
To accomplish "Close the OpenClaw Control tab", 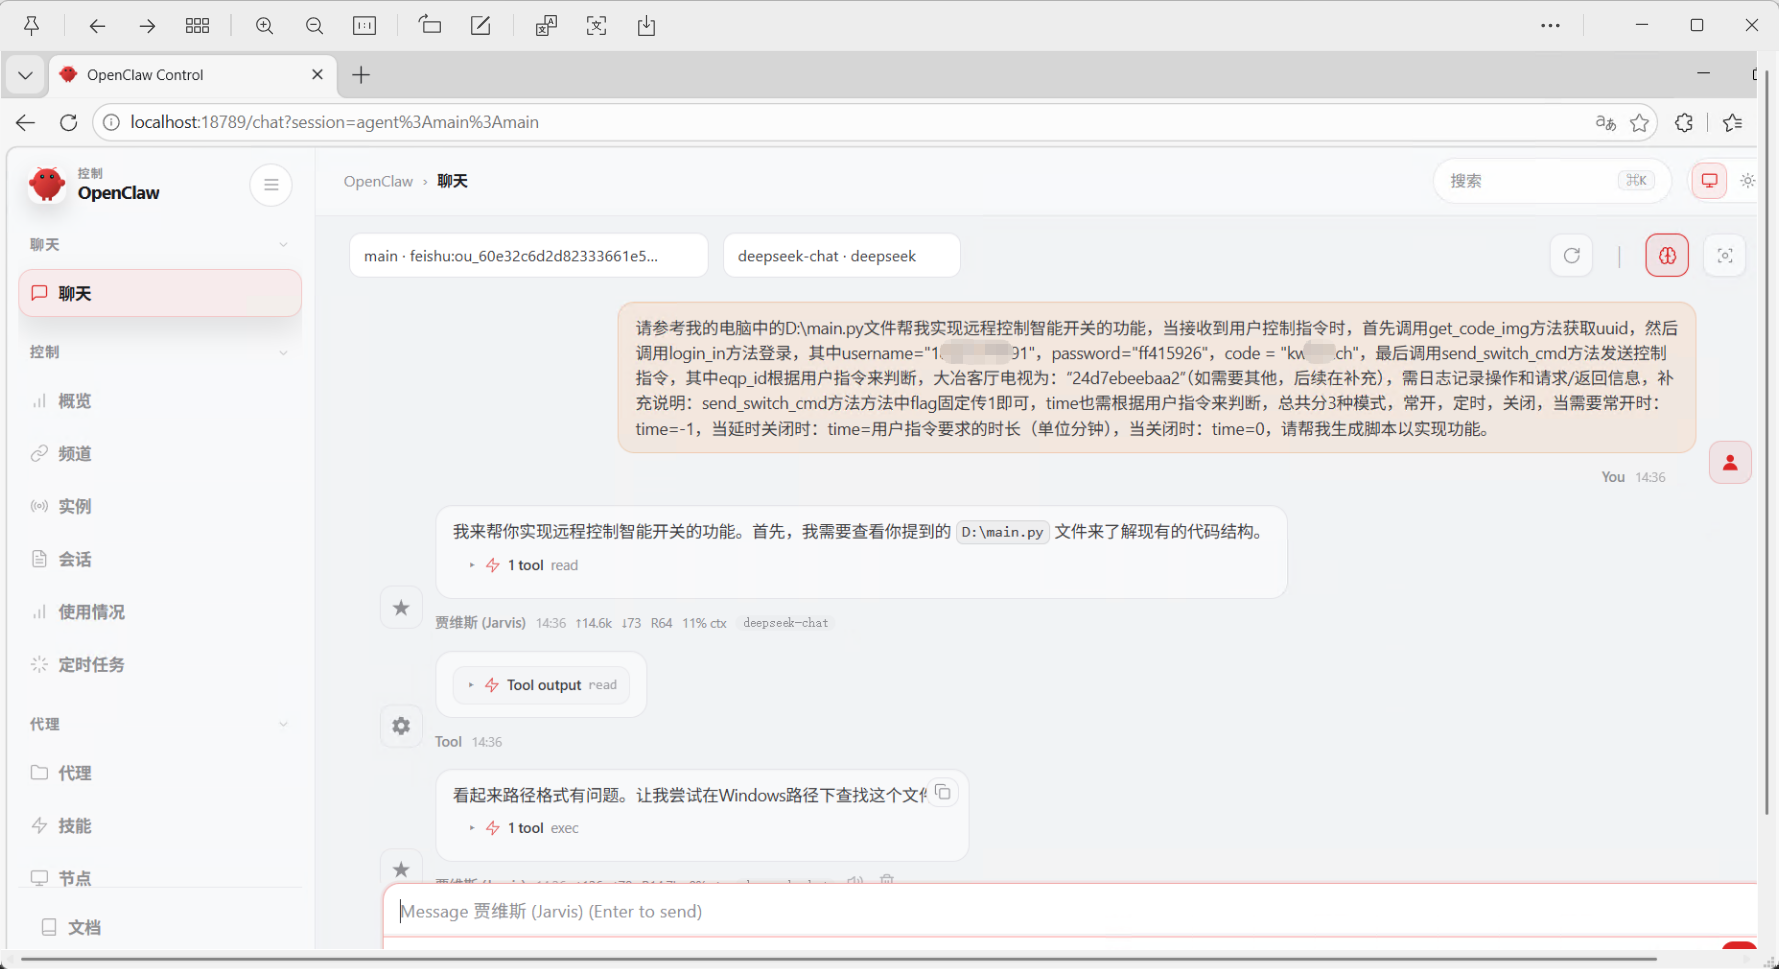I will coord(317,75).
